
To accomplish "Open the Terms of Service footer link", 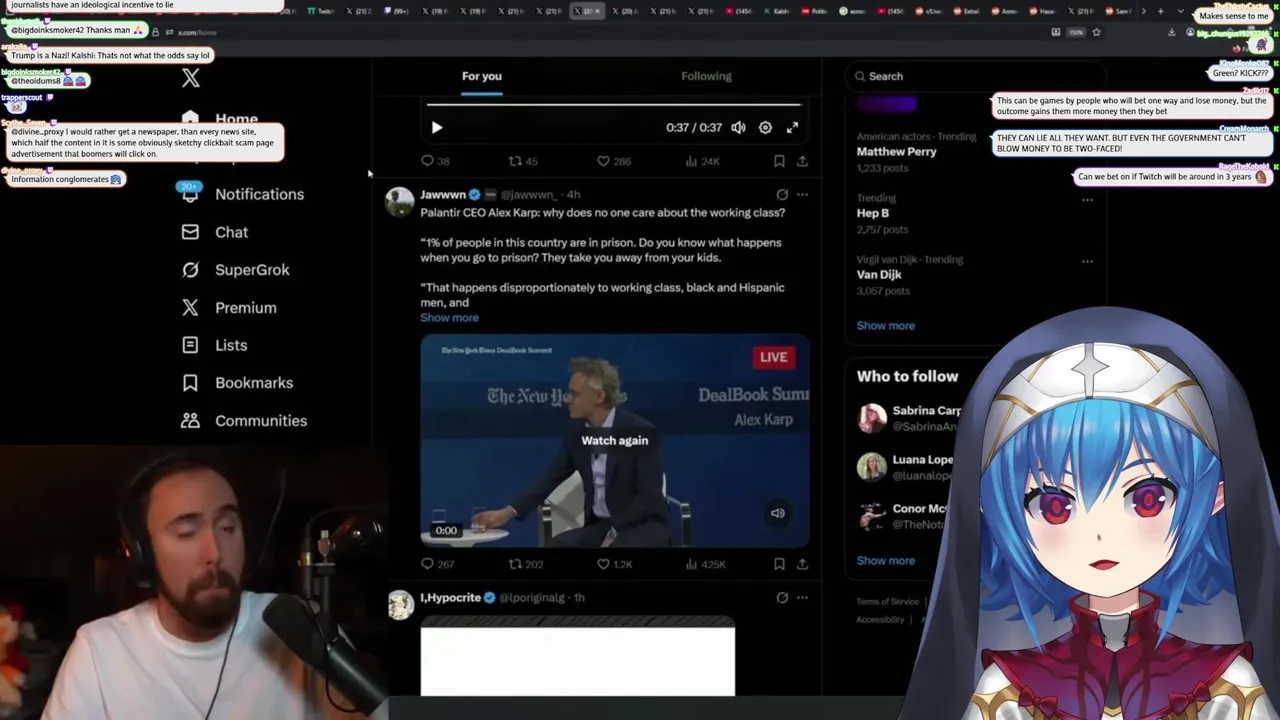I will 887,602.
